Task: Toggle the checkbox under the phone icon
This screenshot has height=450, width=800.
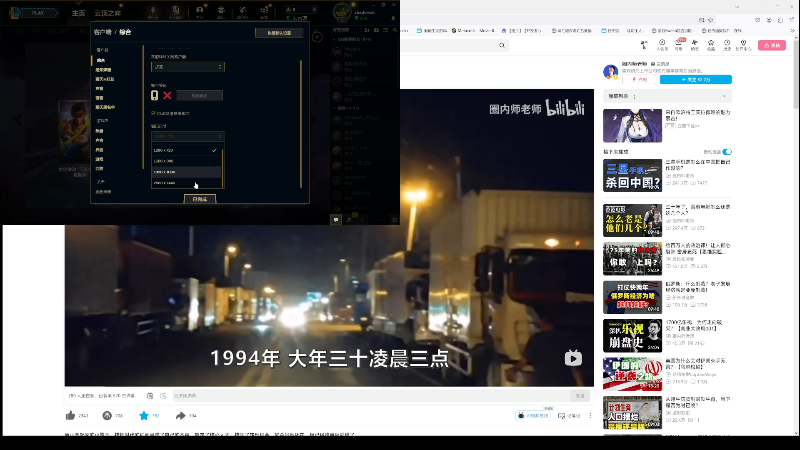Action: [153, 113]
